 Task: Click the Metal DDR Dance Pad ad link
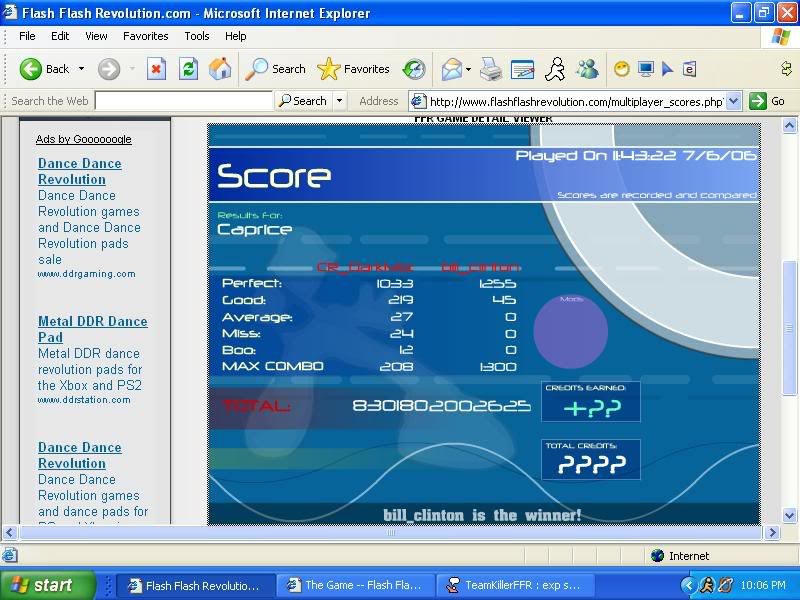[92, 329]
